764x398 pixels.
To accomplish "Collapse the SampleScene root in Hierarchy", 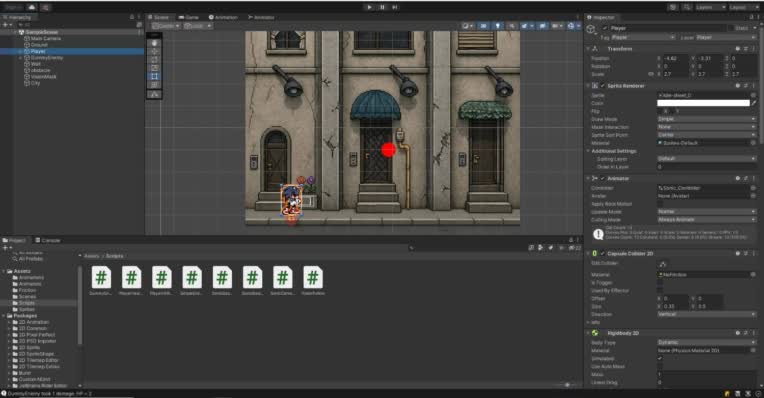I will click(x=15, y=32).
